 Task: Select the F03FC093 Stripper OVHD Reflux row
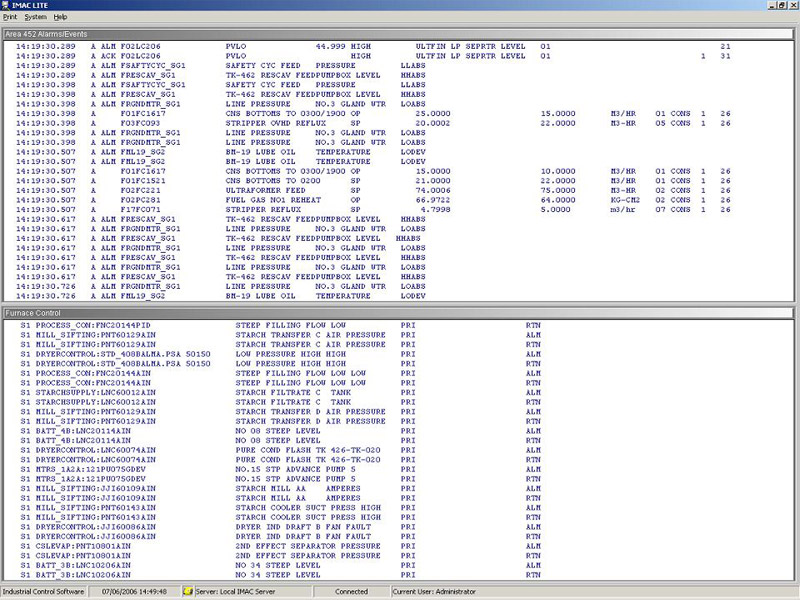[x=300, y=123]
